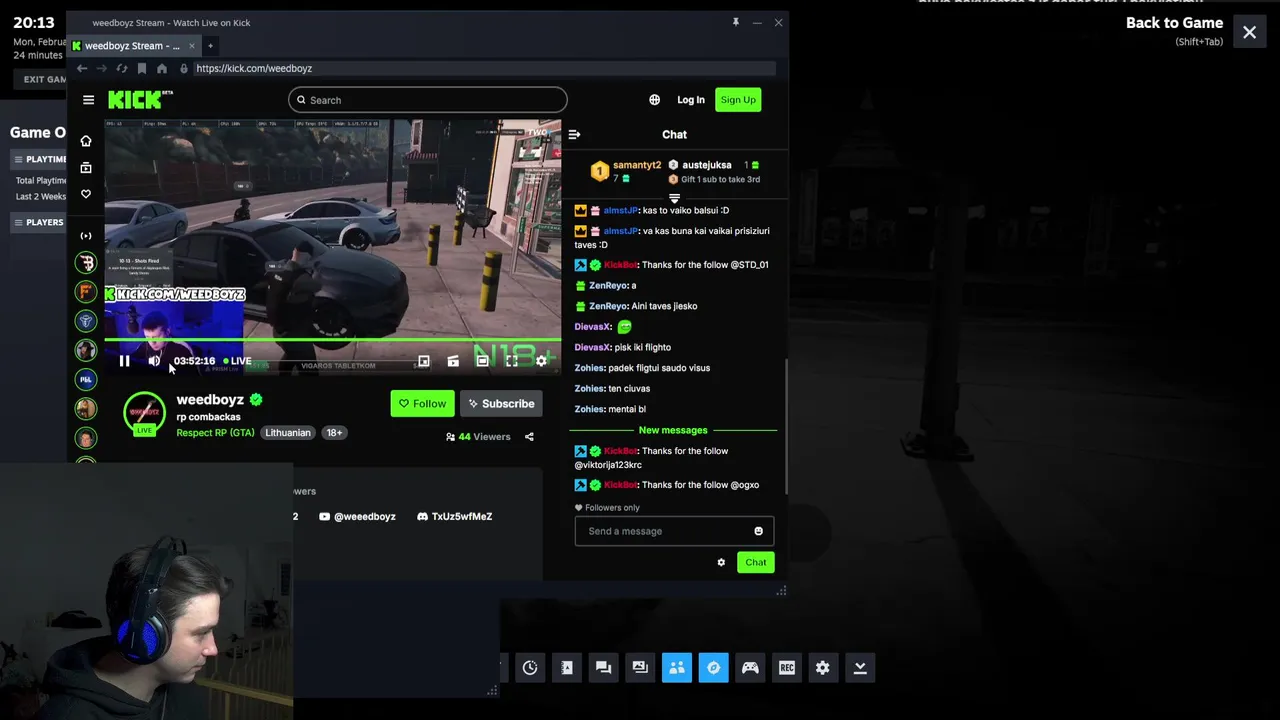Open Steam overlay playtime clock icon
Viewport: 1280px width, 720px height.
530,668
